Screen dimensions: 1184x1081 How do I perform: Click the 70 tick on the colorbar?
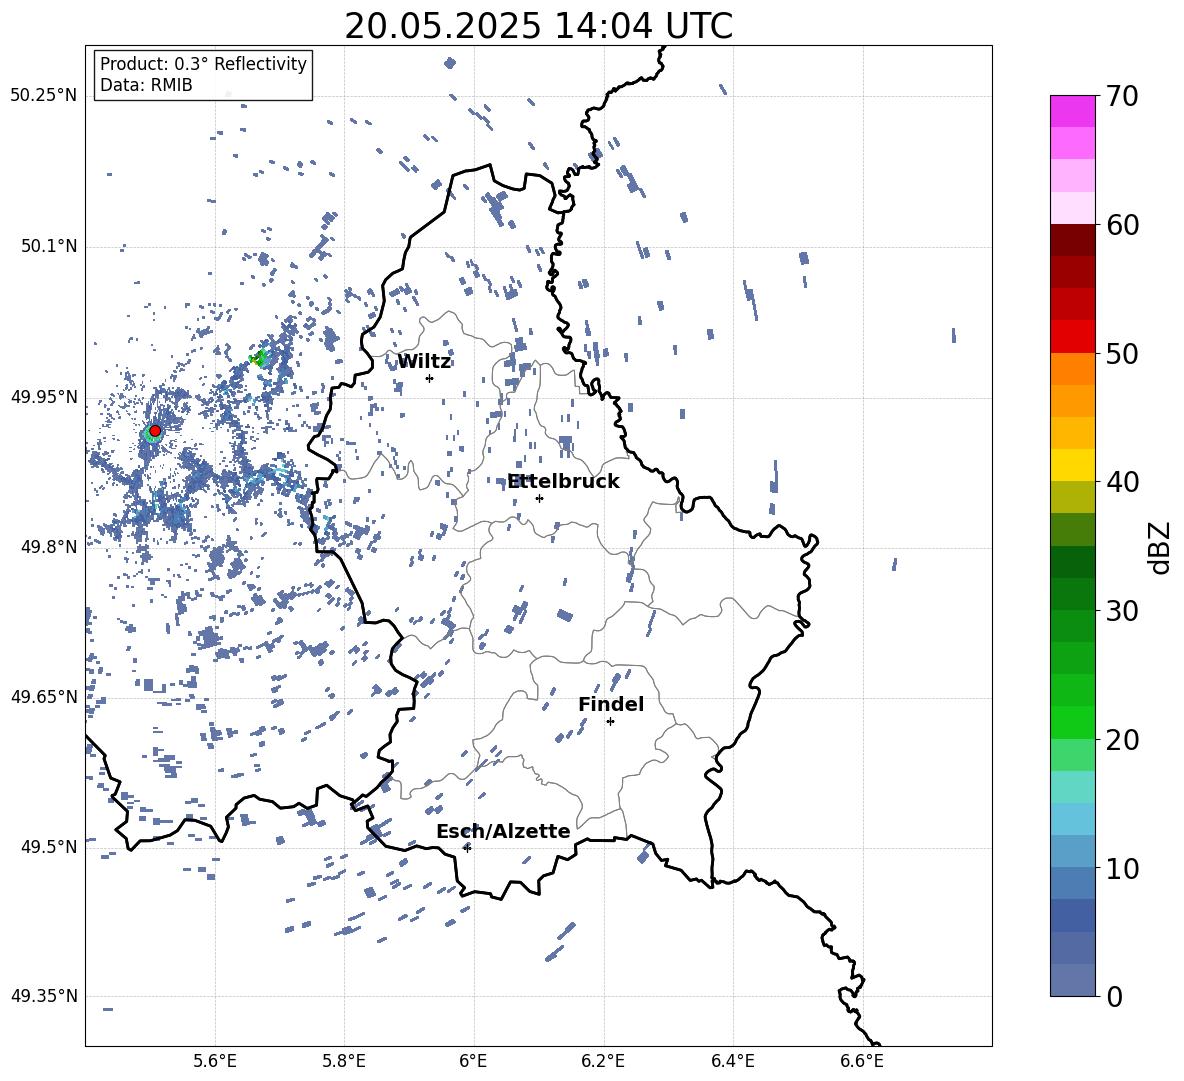pyautogui.click(x=1122, y=96)
